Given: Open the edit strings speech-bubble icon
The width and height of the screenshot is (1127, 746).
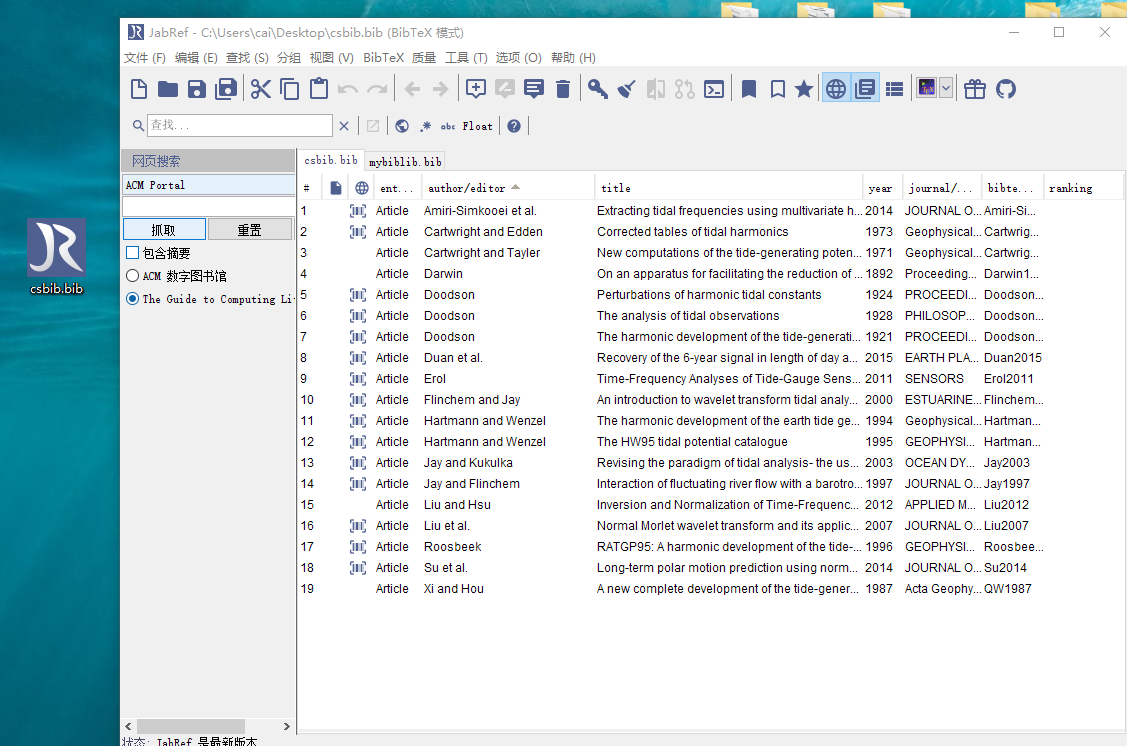Looking at the screenshot, I should (534, 89).
